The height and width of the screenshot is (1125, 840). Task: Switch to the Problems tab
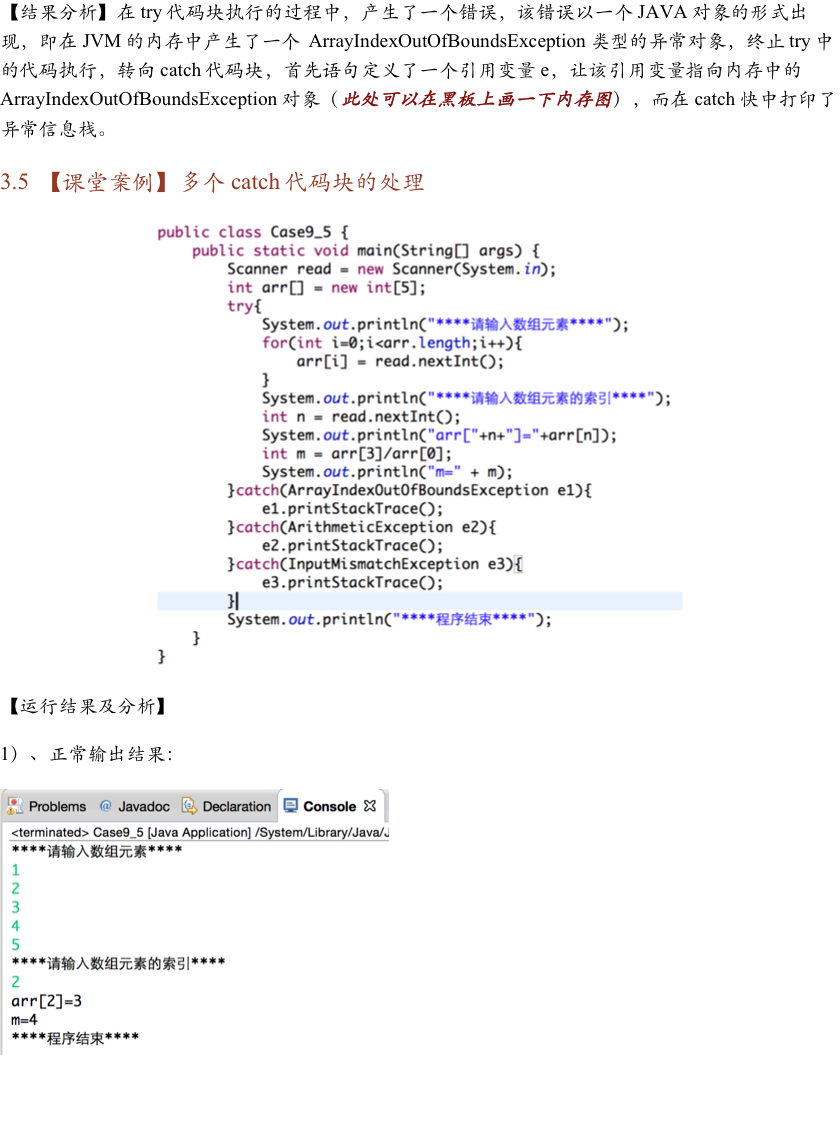pos(47,806)
